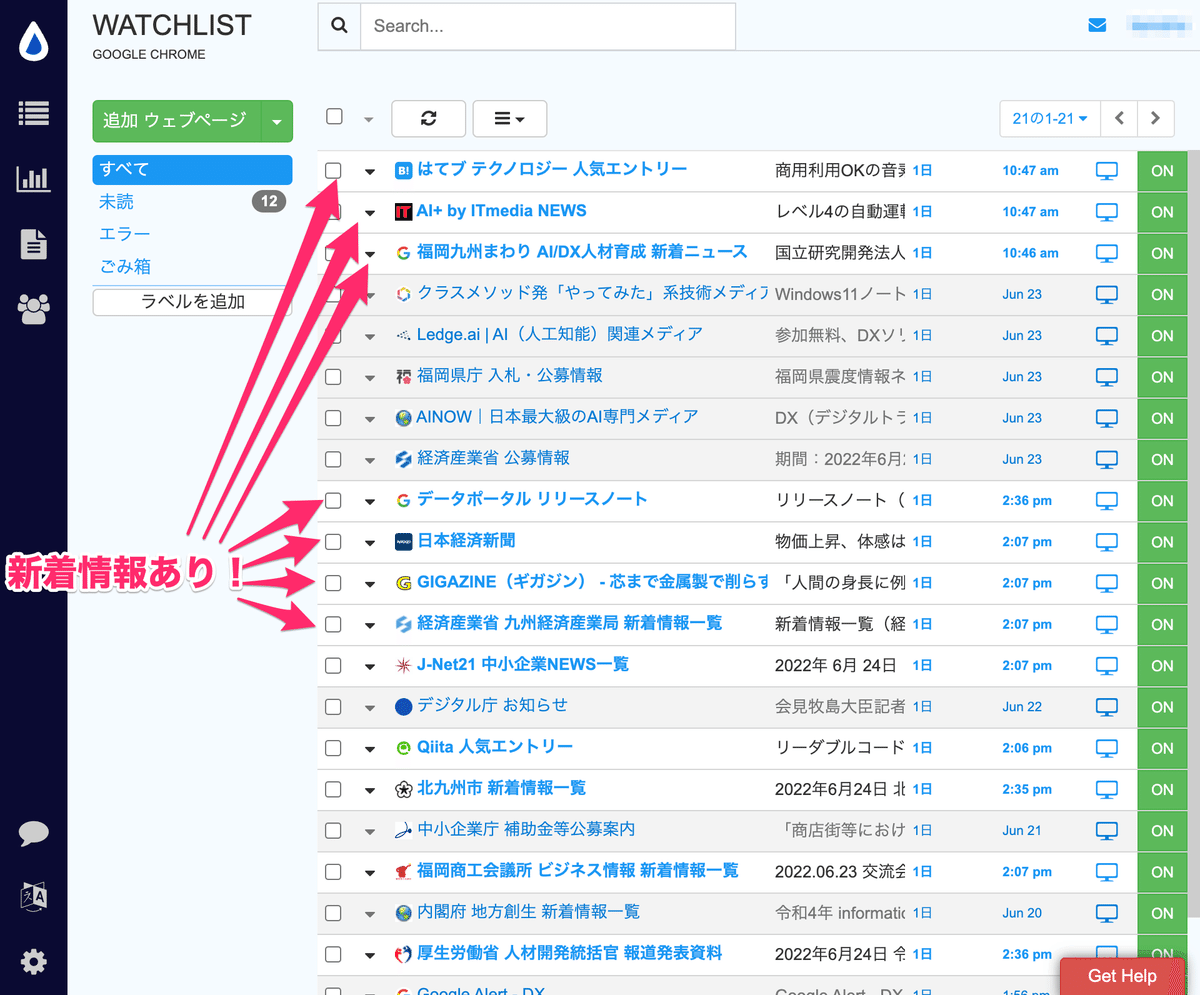1200x995 pixels.
Task: Click monitor icon for 中小企業庁 row
Action: (x=1106, y=830)
